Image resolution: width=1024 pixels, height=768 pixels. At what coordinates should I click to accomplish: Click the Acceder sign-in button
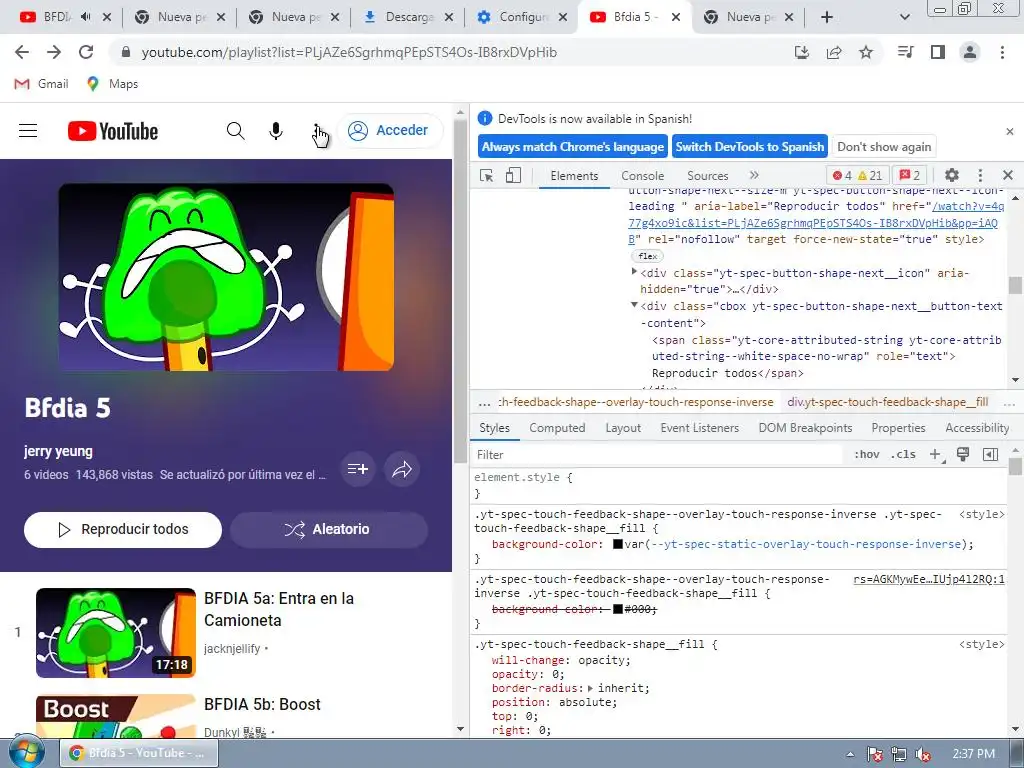tap(389, 130)
